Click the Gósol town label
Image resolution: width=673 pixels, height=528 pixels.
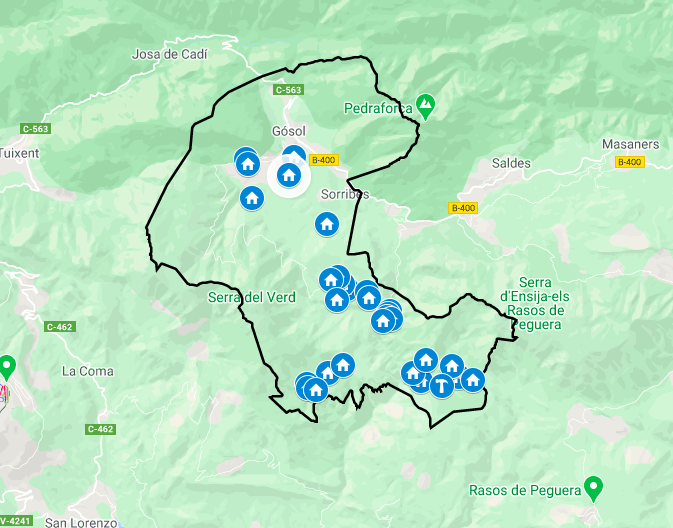click(x=289, y=131)
